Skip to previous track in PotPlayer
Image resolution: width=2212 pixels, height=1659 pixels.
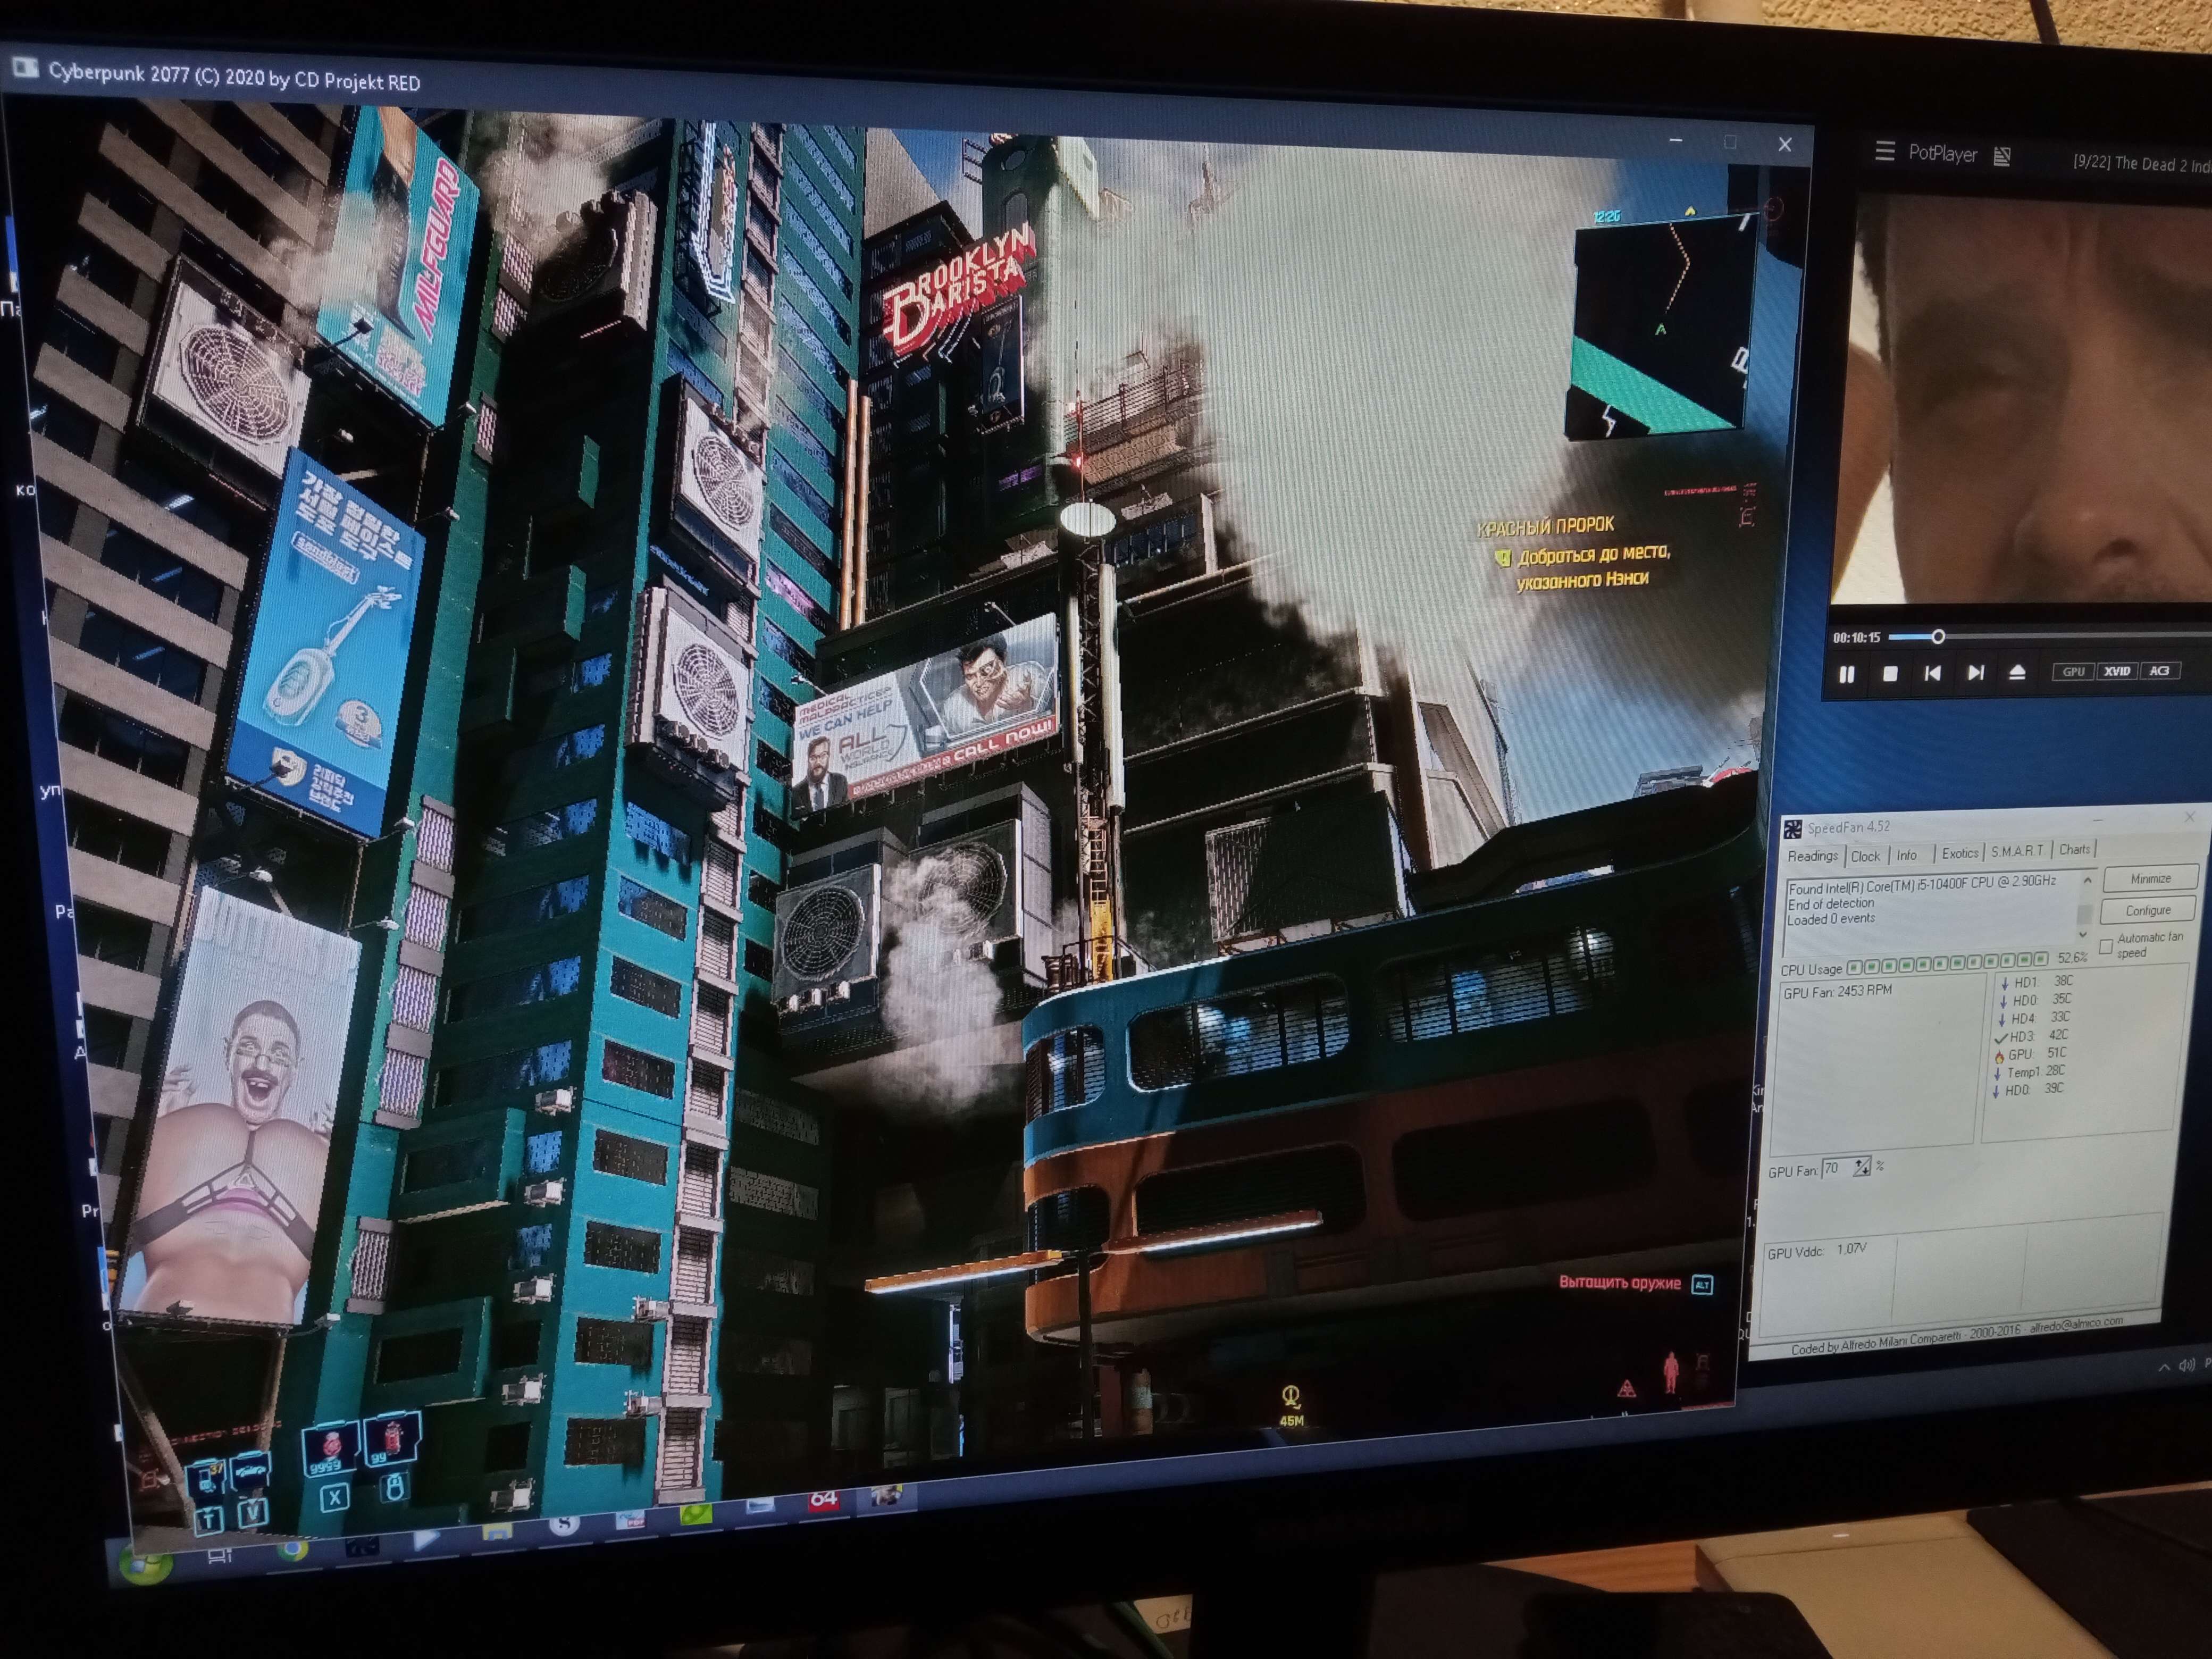[1932, 673]
